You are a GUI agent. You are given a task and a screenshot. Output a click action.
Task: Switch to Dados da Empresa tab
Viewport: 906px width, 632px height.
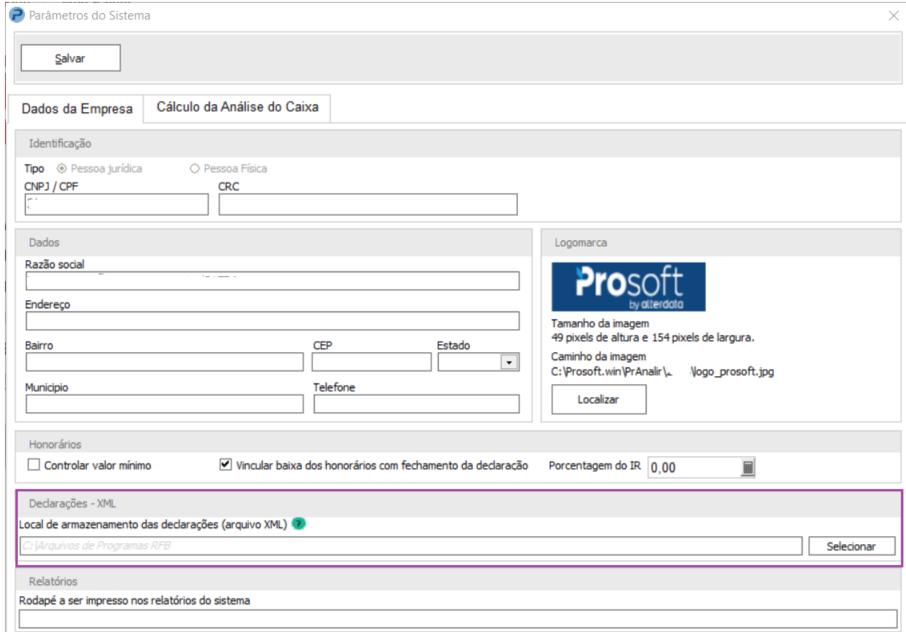point(77,109)
